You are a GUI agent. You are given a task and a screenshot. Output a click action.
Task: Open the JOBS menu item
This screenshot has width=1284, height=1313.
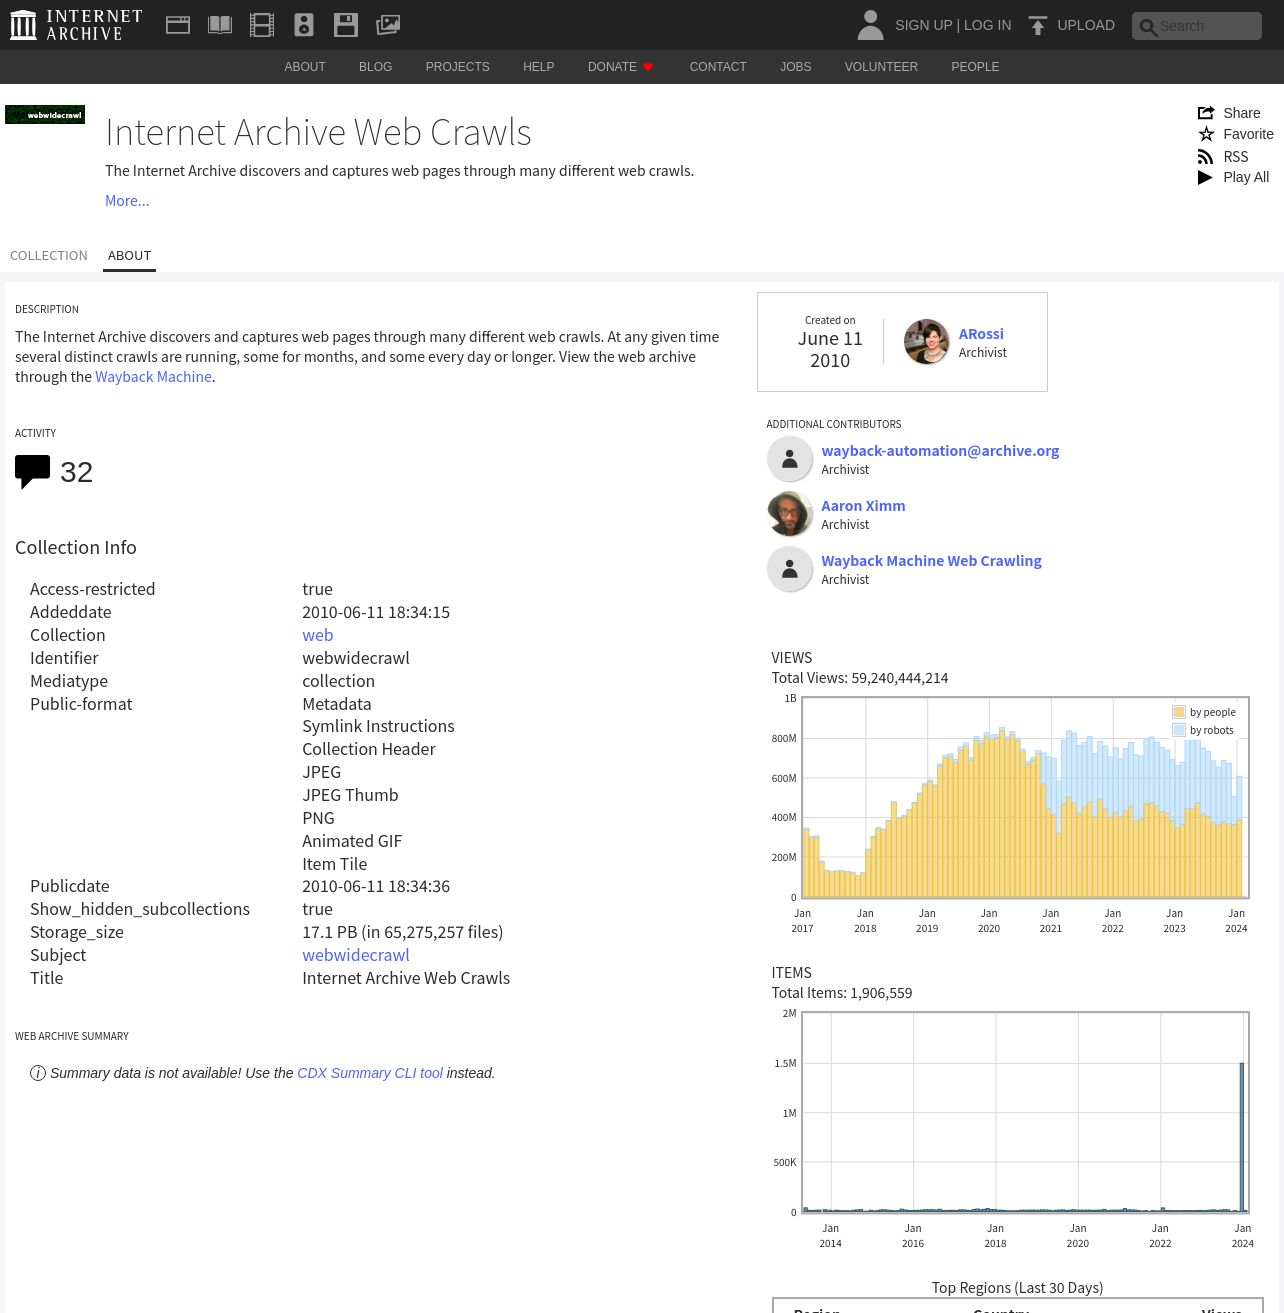click(x=796, y=67)
